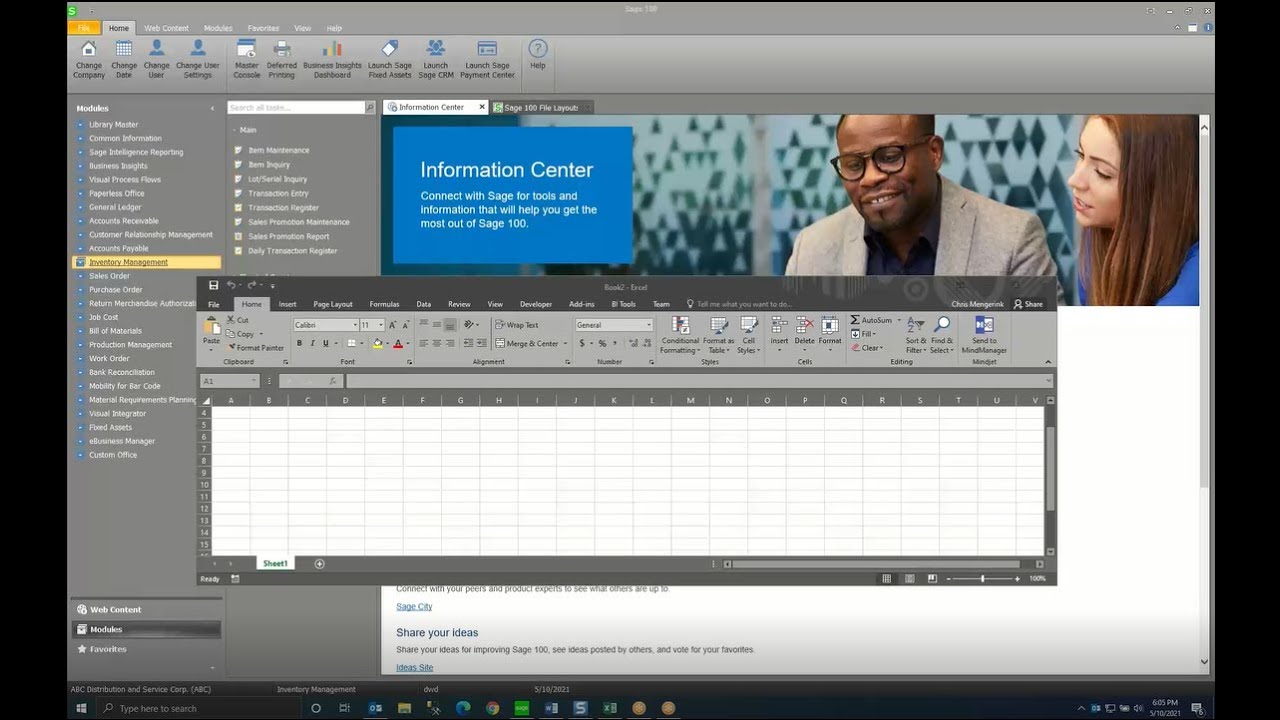Toggle Underline formatting in Excel

click(325, 343)
